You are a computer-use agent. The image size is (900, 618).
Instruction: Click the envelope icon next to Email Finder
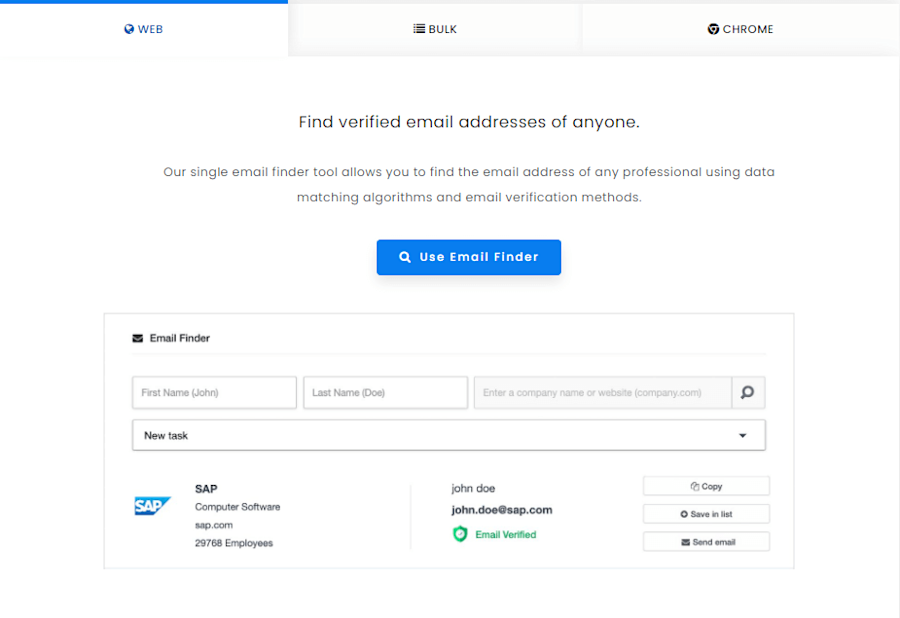coord(137,338)
